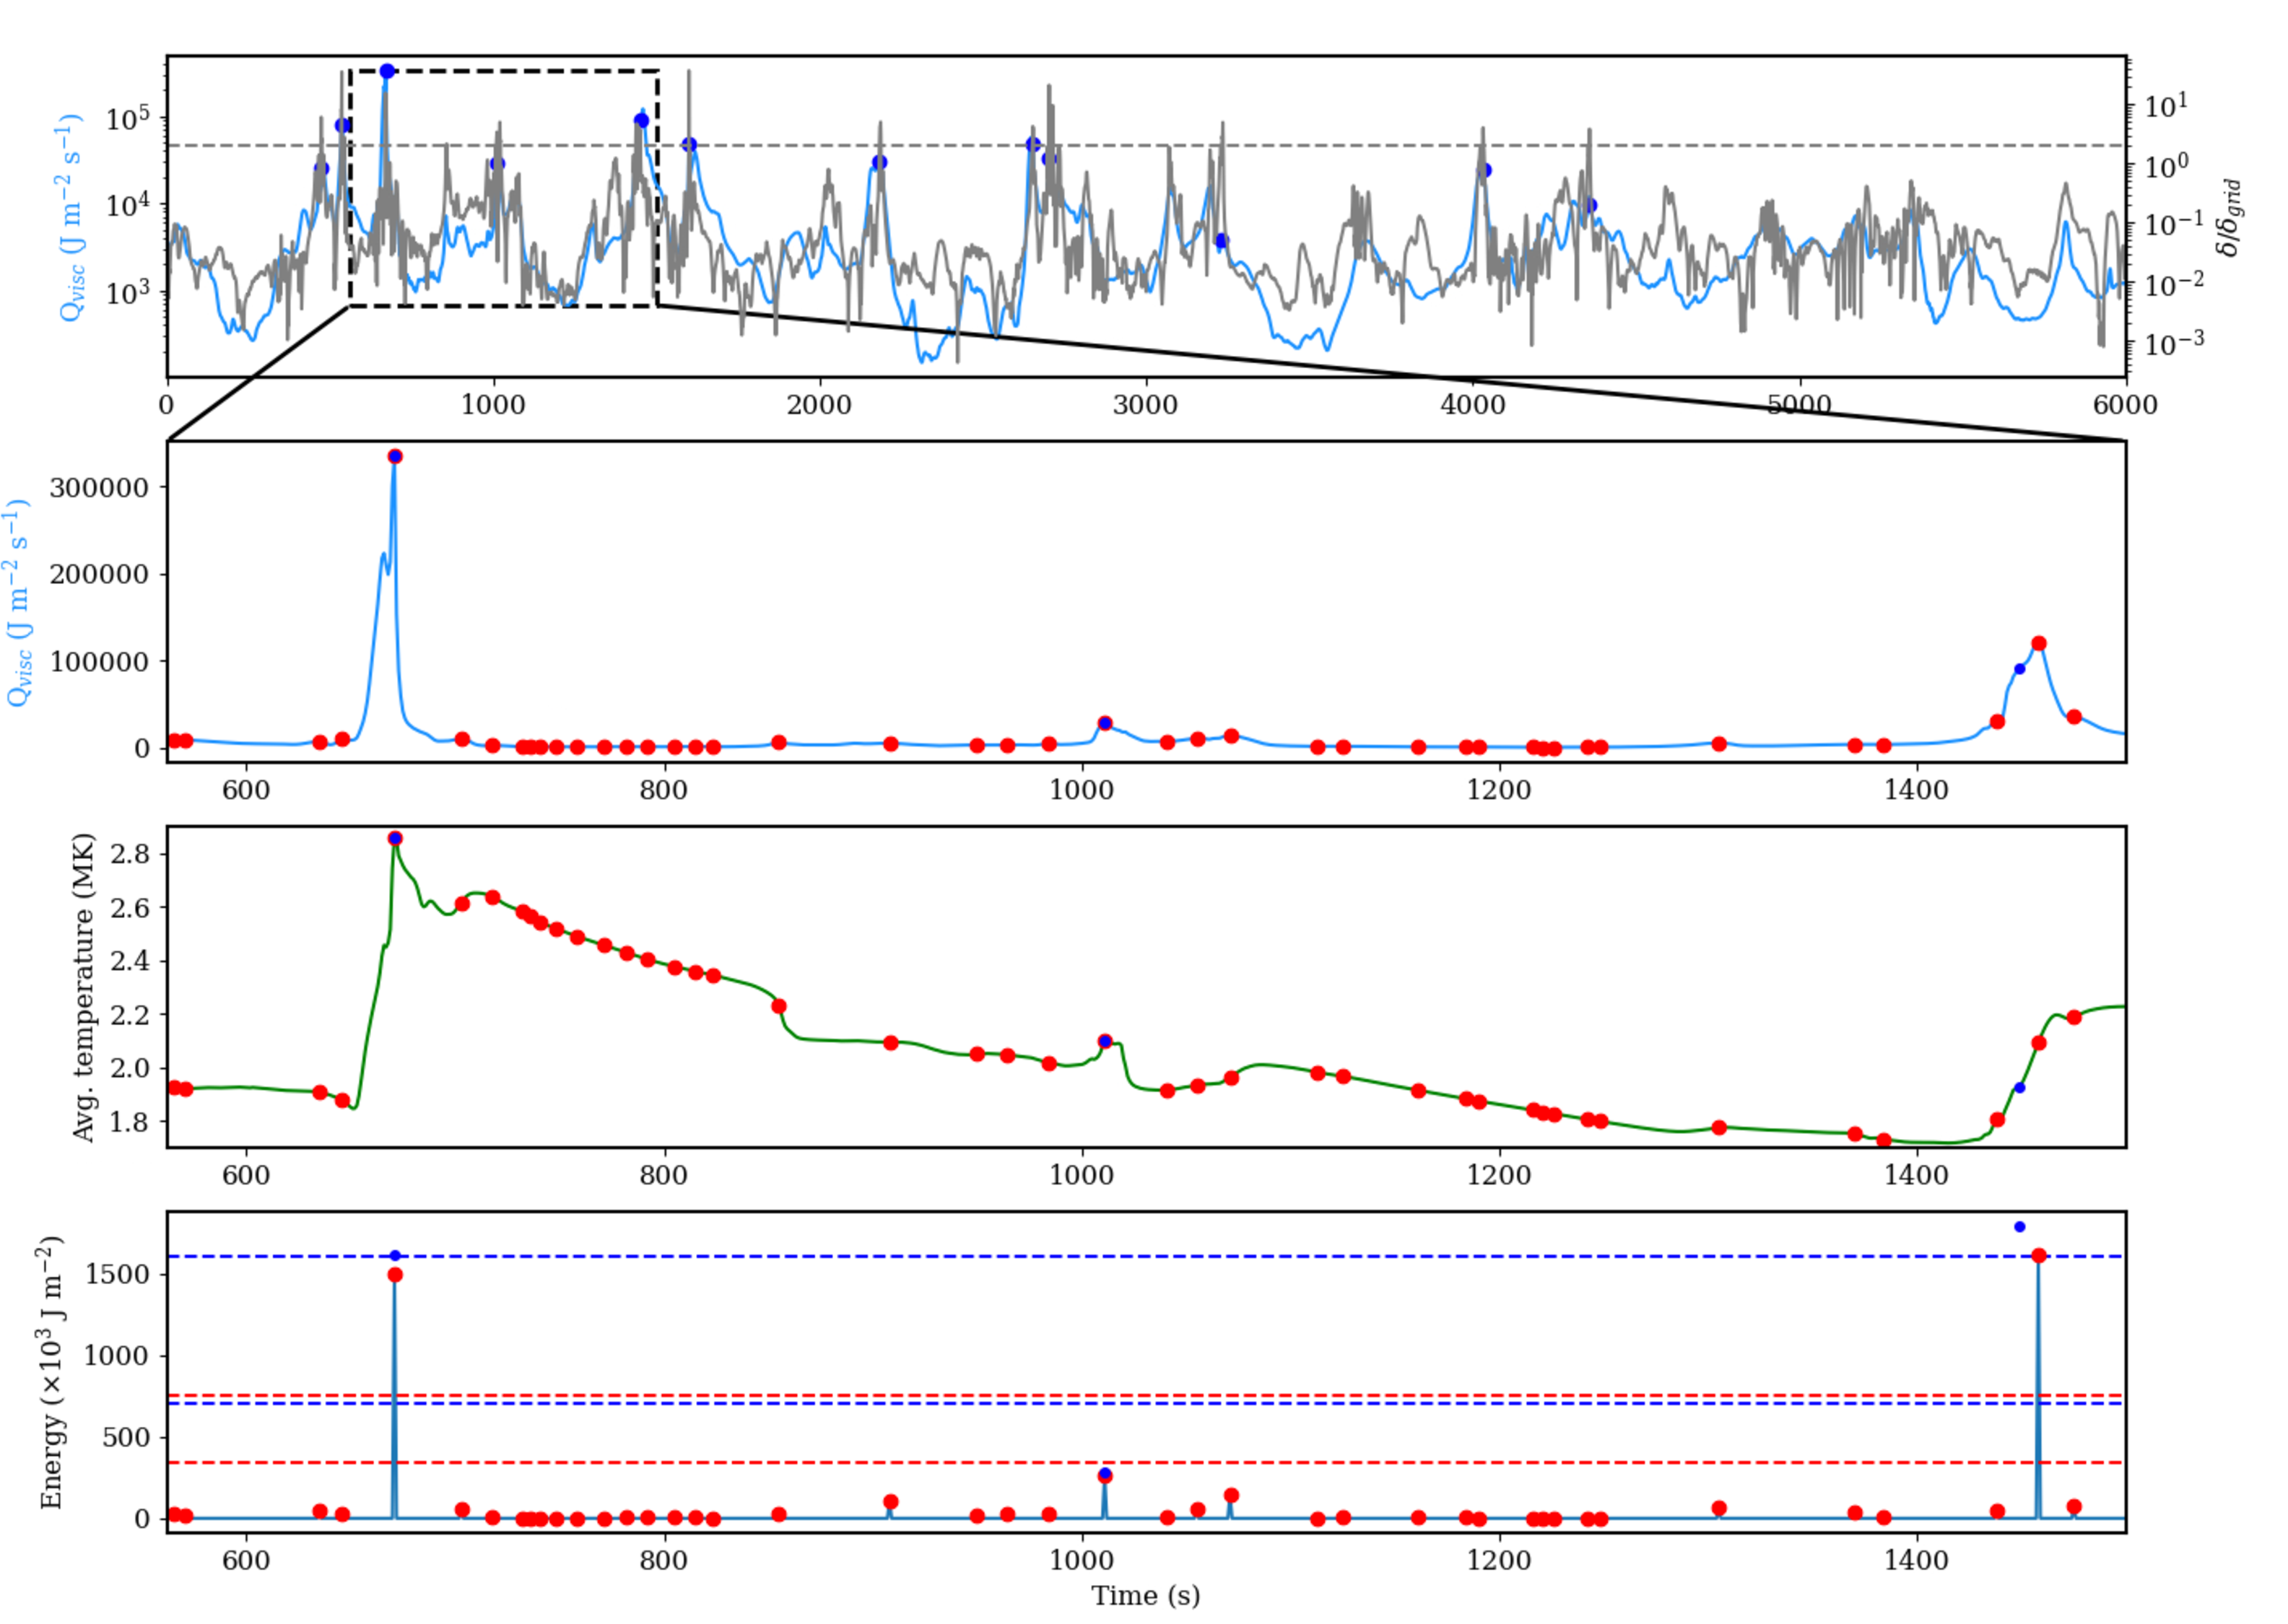Click the marker at second Qvisc peak near 1460 s
2288x1624 pixels.
pos(2039,644)
